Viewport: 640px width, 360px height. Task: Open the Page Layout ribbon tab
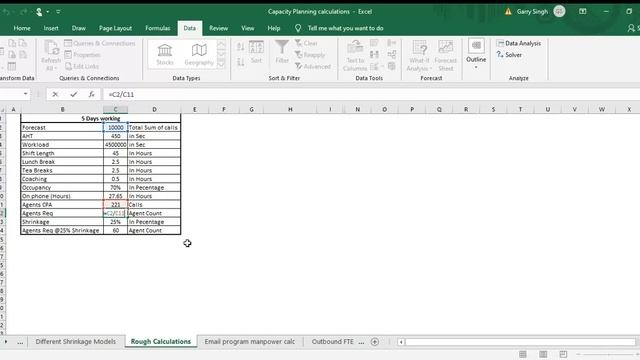click(115, 28)
